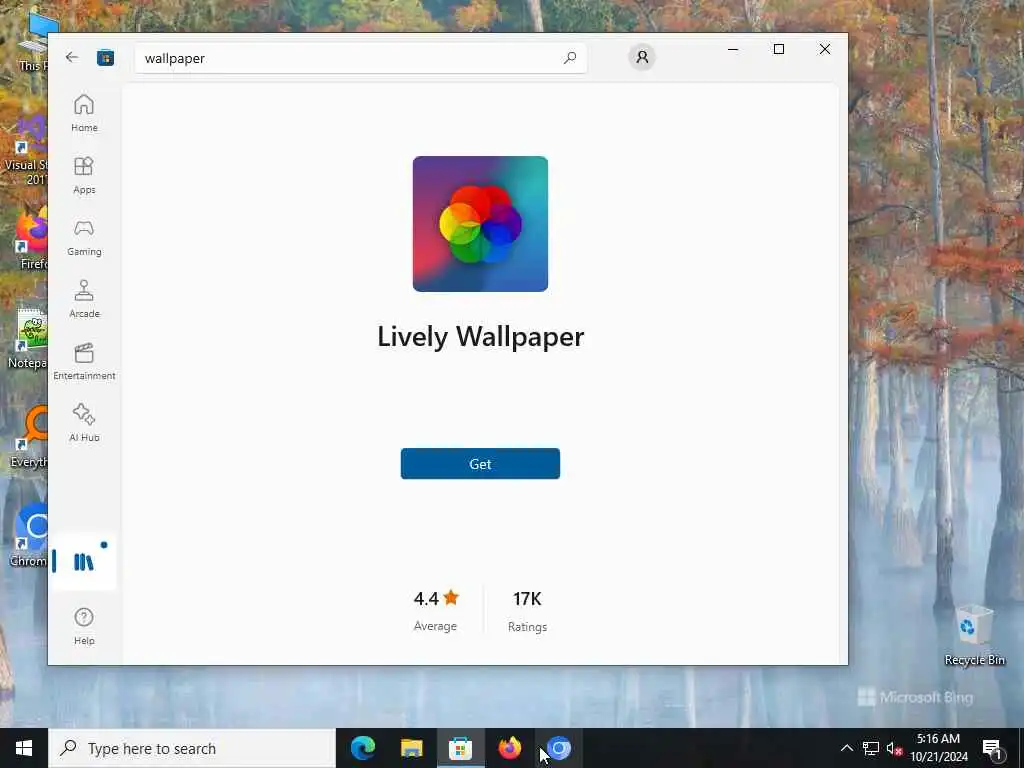
Task: Launch Microsoft Edge from the taskbar
Action: tap(363, 748)
